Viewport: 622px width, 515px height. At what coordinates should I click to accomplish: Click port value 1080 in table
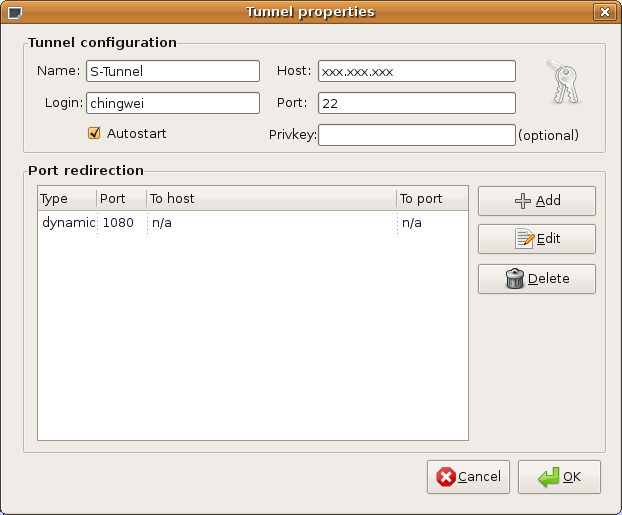[x=118, y=223]
